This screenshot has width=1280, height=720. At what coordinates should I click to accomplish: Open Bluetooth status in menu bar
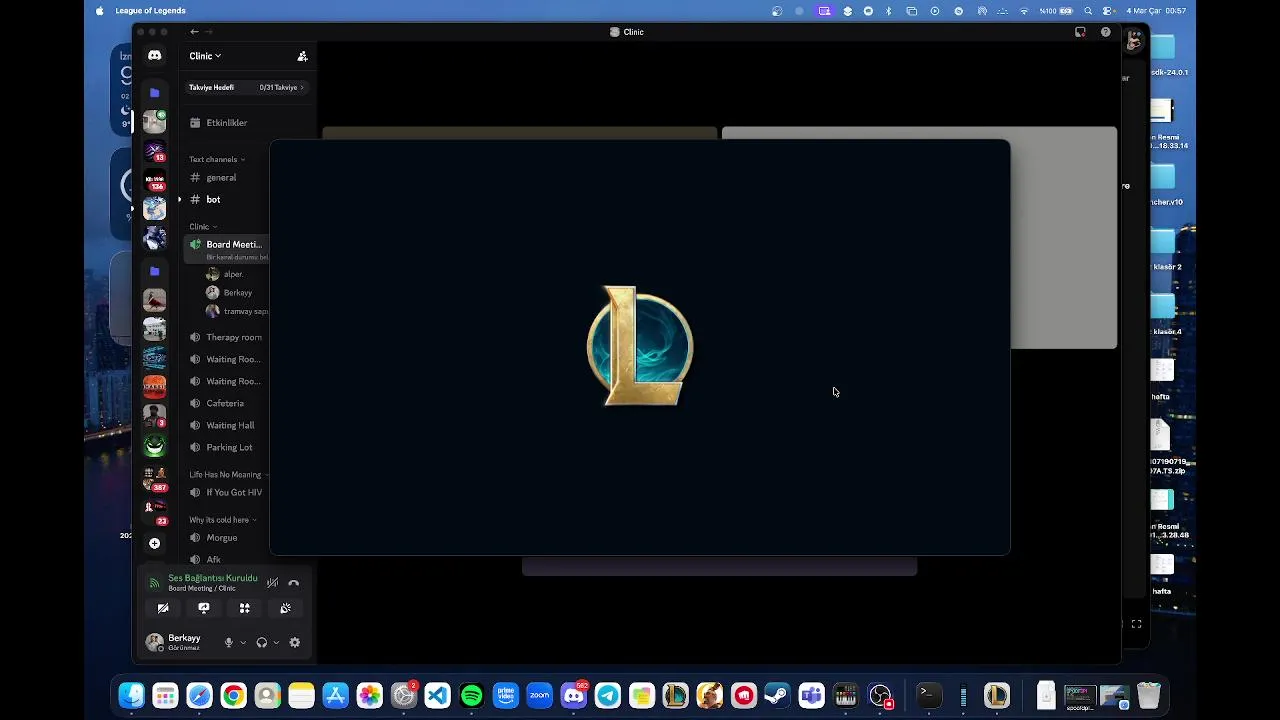click(x=889, y=11)
